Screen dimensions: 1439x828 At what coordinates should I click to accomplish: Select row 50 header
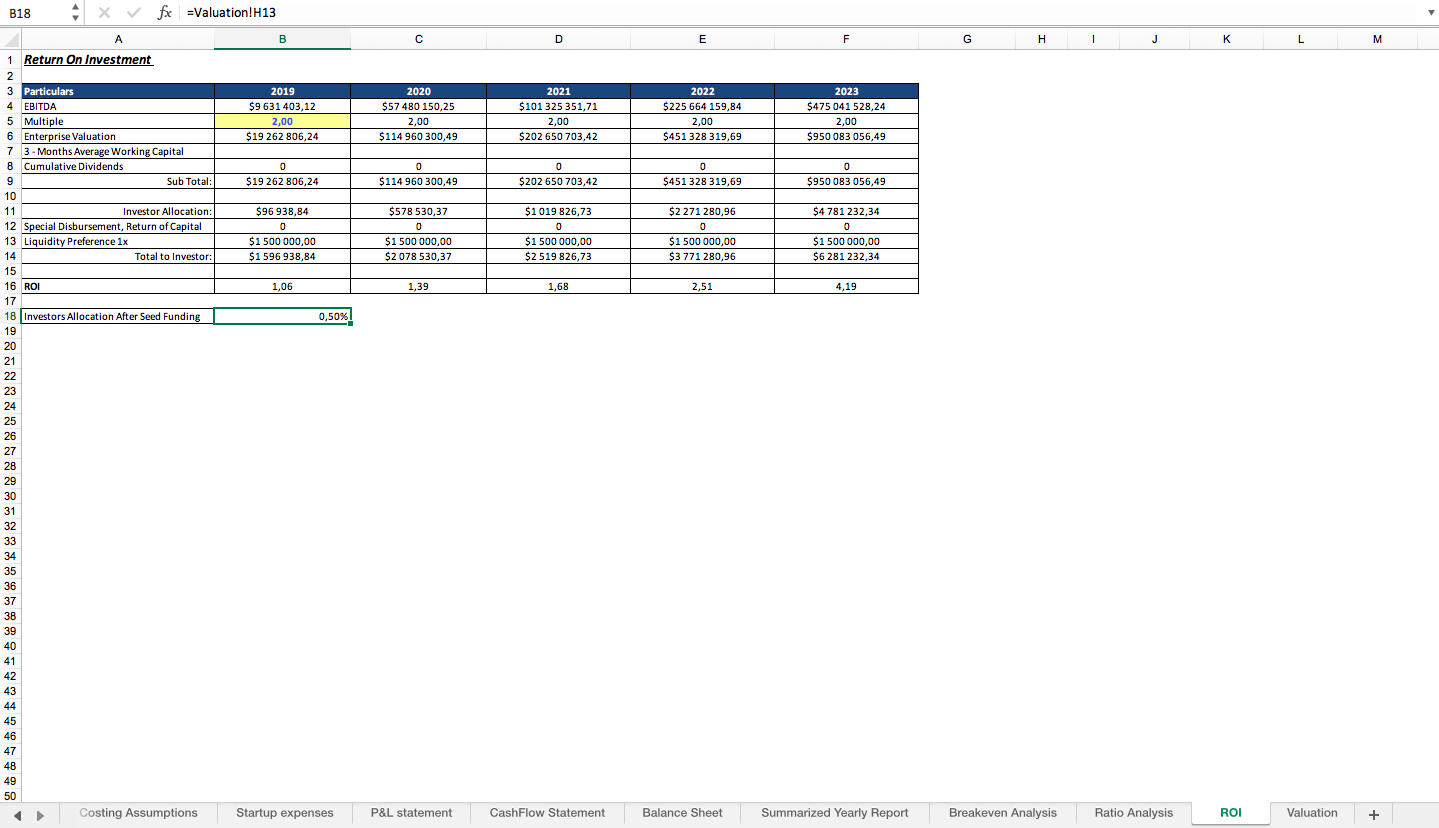click(10, 796)
